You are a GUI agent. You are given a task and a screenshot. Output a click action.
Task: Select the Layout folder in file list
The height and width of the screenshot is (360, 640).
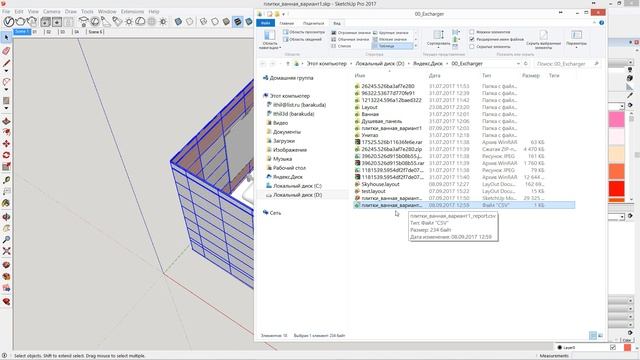[x=464, y=107]
